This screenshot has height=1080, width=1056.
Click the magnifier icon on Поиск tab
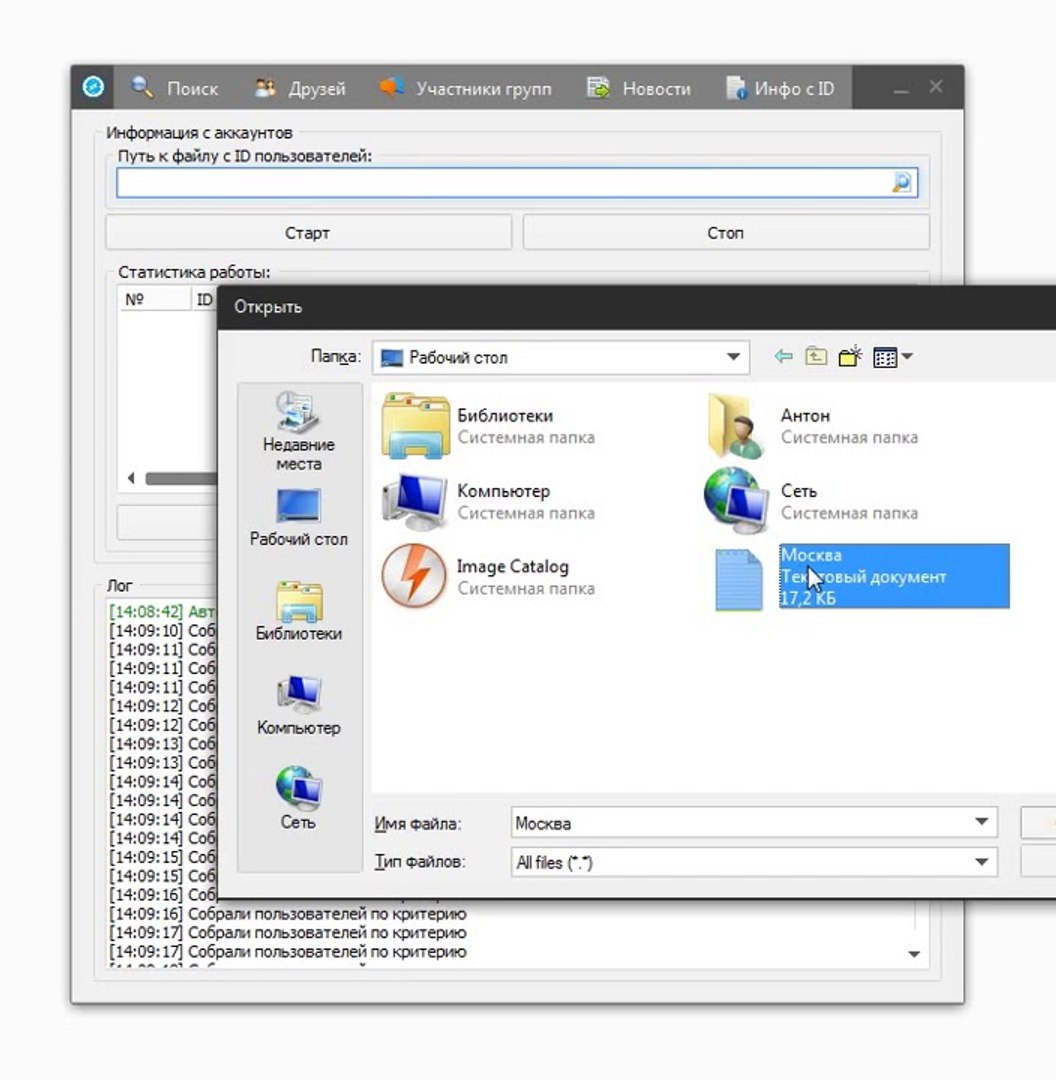coord(143,87)
